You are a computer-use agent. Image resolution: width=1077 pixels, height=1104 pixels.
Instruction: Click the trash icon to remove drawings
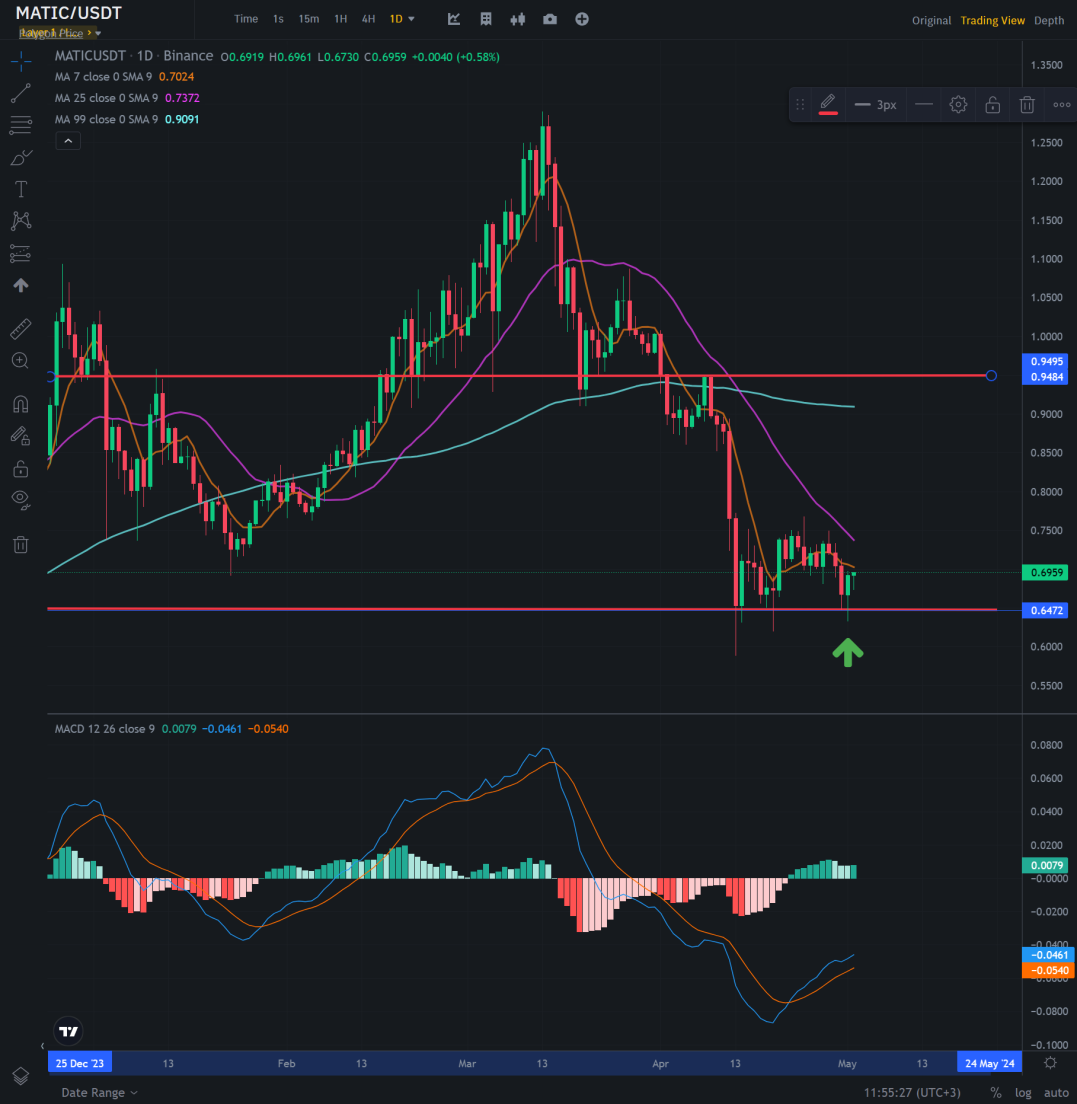coord(20,544)
